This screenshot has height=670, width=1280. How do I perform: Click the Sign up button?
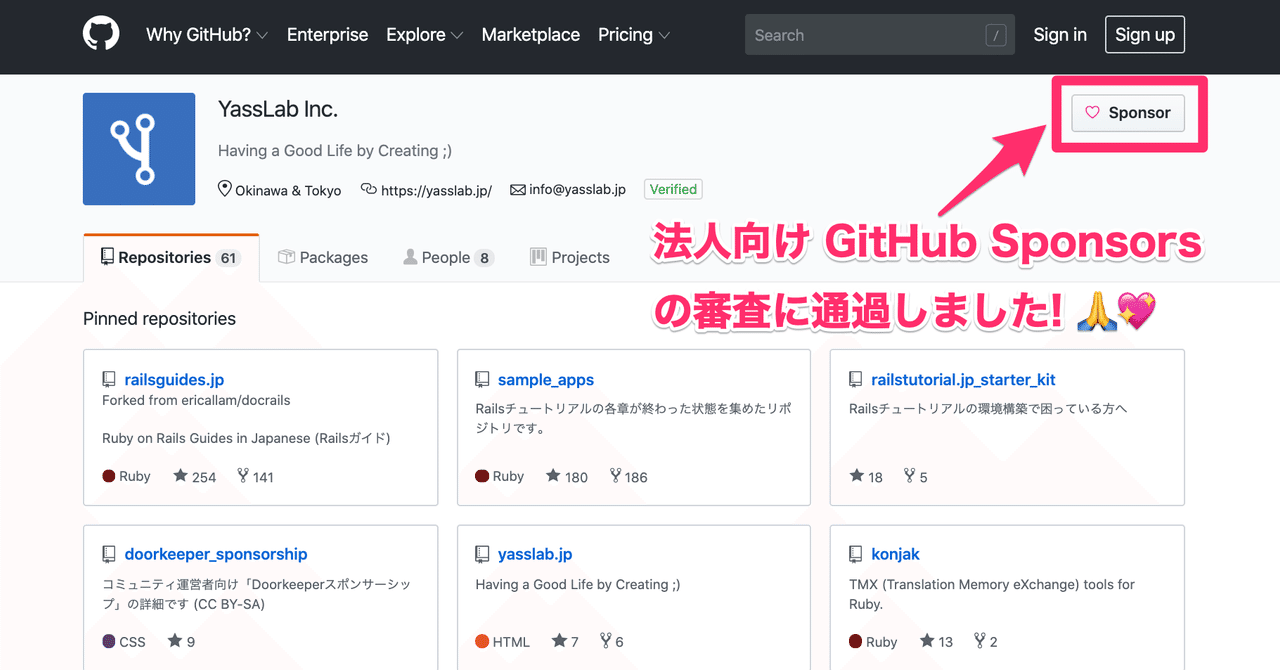1145,34
